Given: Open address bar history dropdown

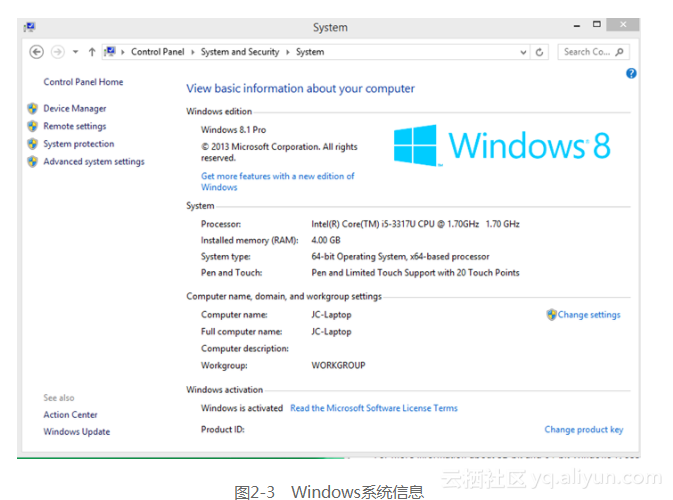Looking at the screenshot, I should (x=523, y=52).
